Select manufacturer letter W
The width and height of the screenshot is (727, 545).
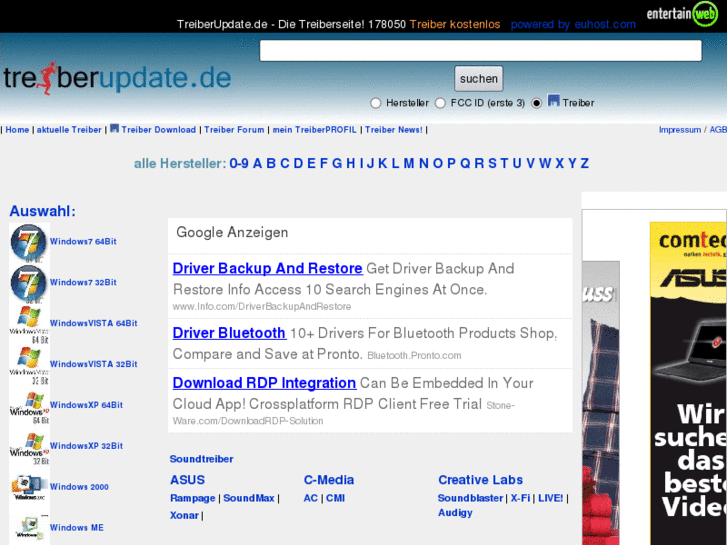545,163
